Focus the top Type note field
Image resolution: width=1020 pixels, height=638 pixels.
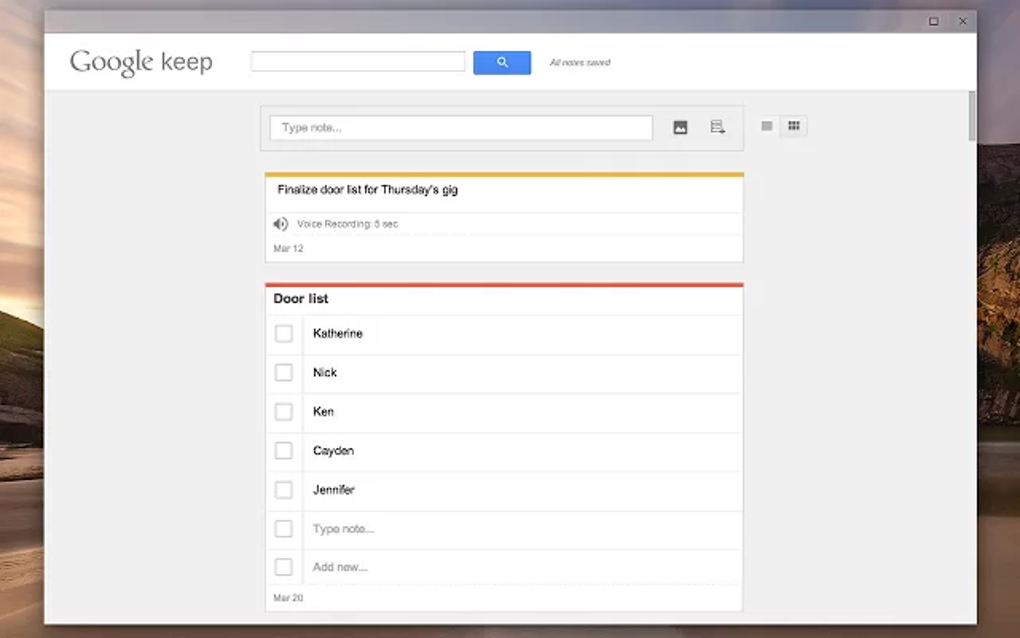pyautogui.click(x=460, y=128)
